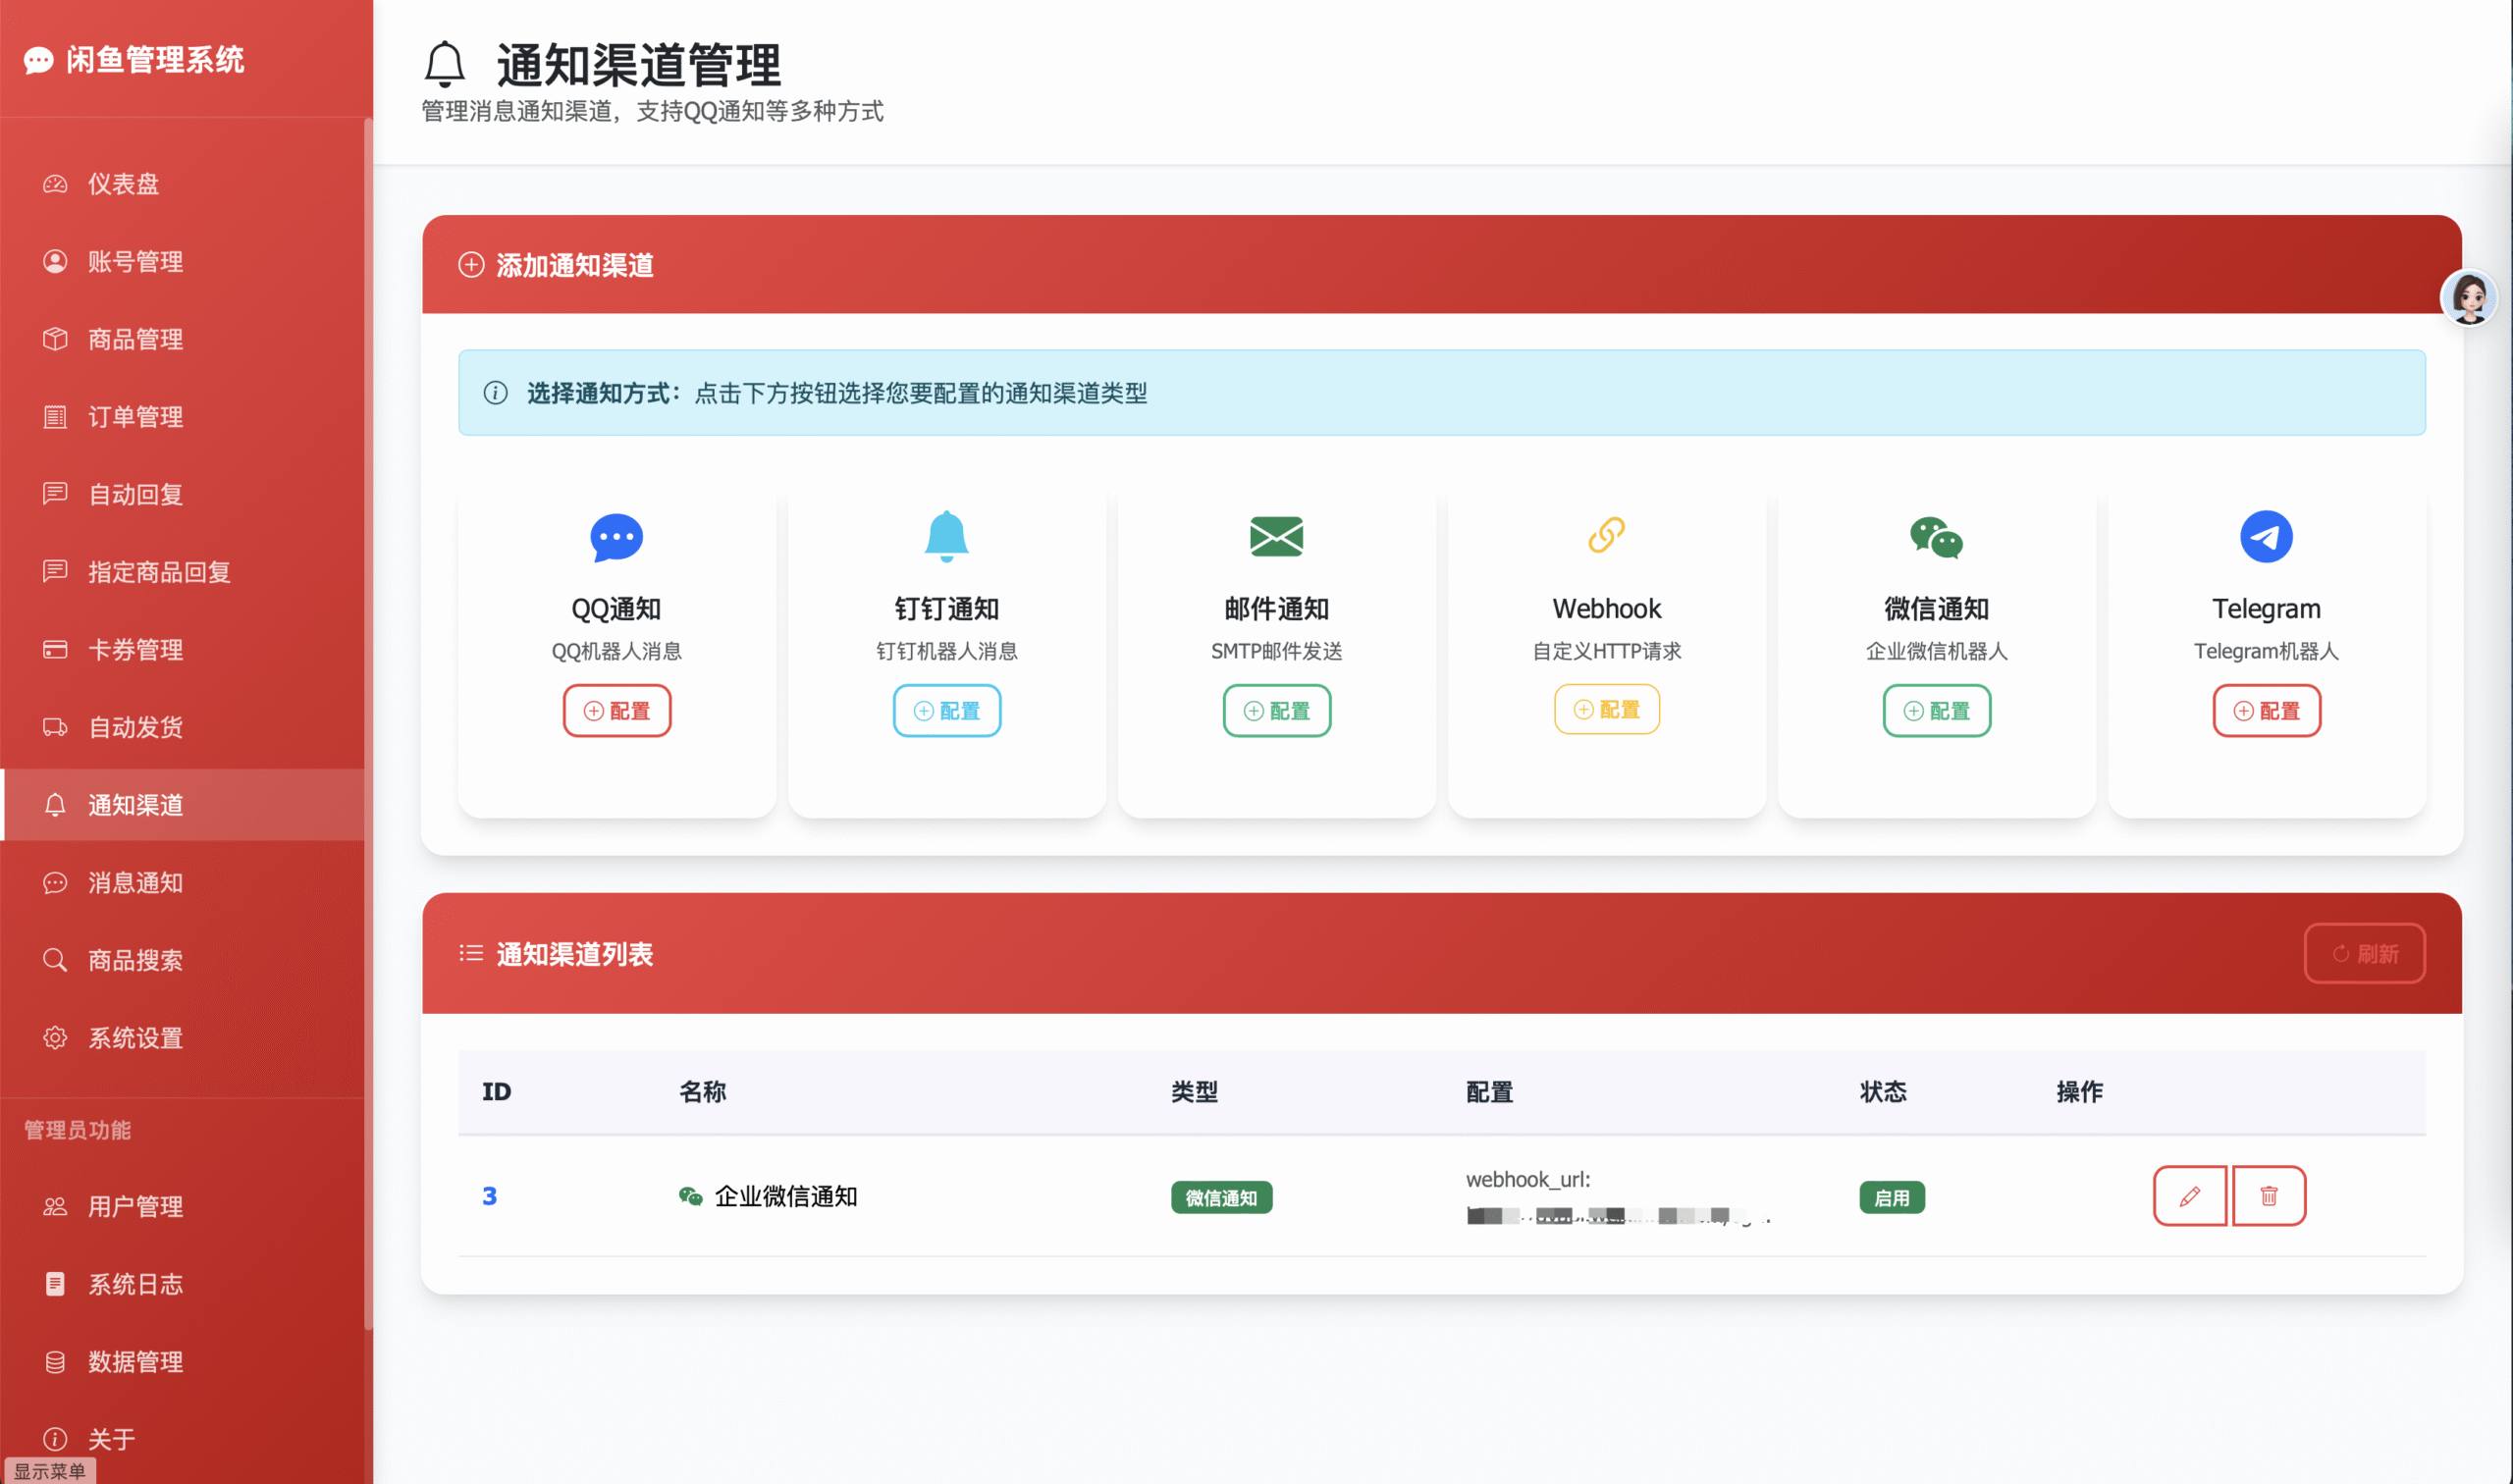Click the 钉钉通知 bell icon
Viewport: 2513px width, 1484px height.
(x=946, y=536)
